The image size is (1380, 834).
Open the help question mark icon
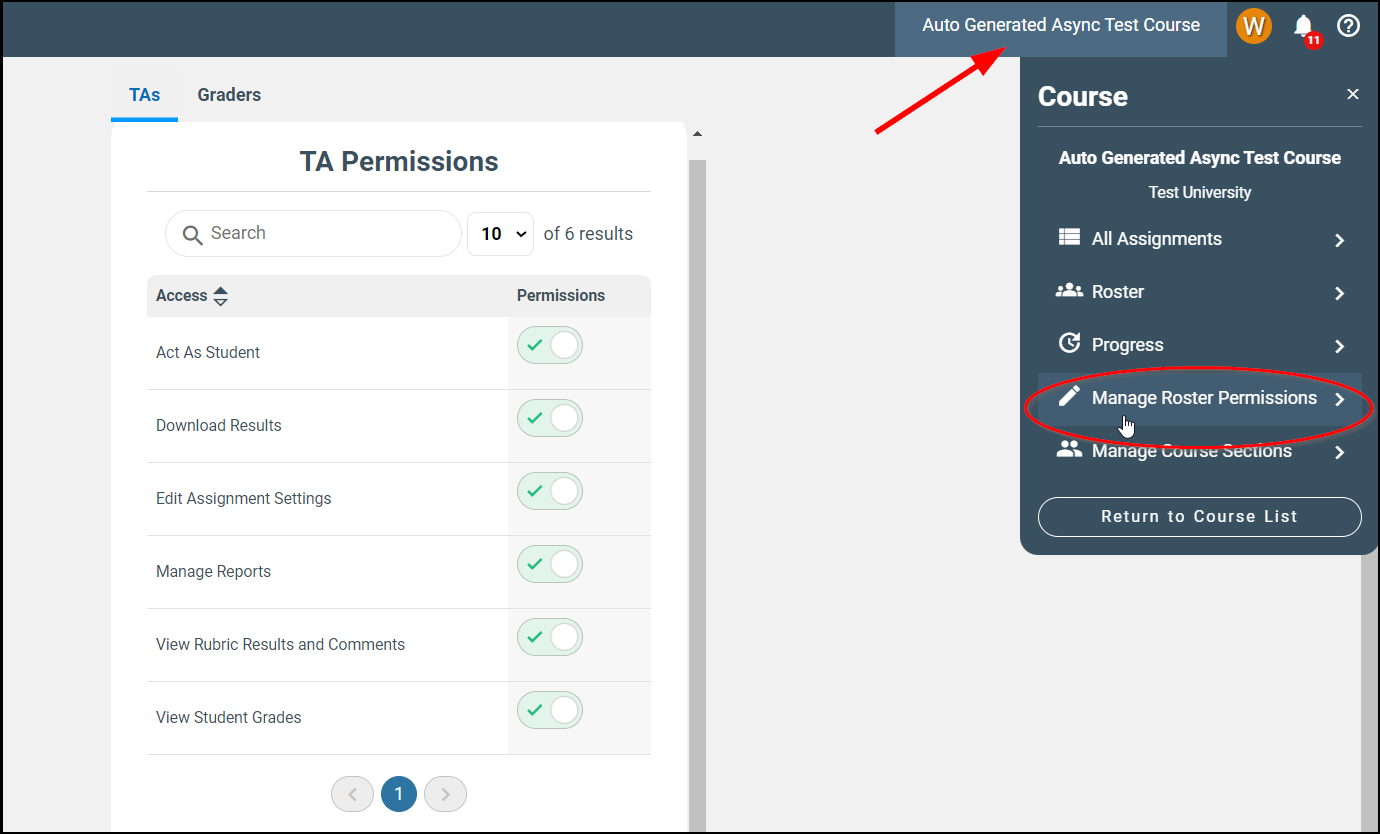1348,25
